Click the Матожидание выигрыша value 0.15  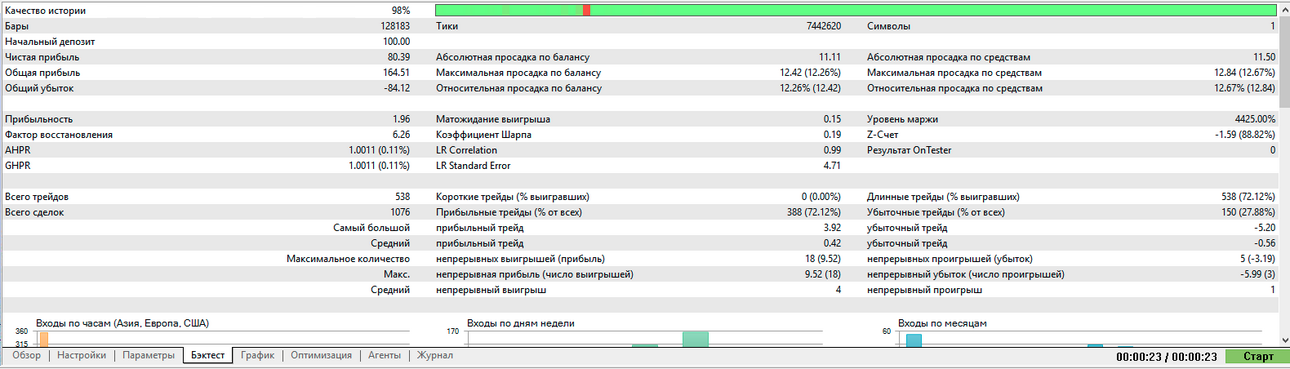pos(831,119)
